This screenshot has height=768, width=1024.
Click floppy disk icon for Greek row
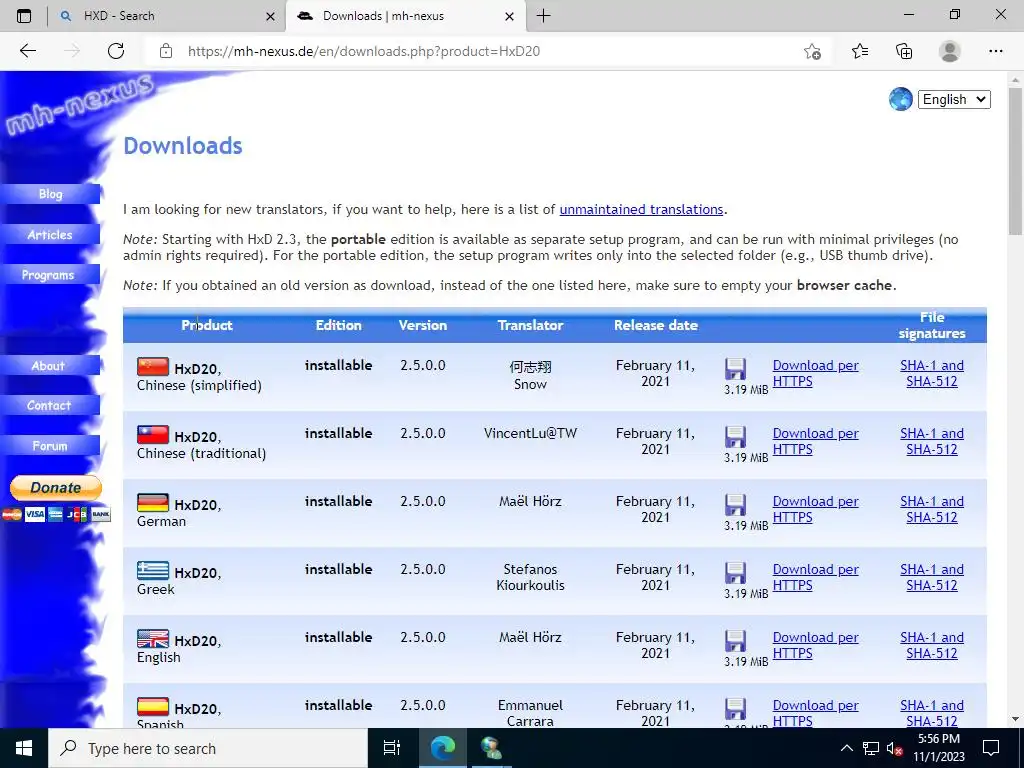(x=735, y=573)
